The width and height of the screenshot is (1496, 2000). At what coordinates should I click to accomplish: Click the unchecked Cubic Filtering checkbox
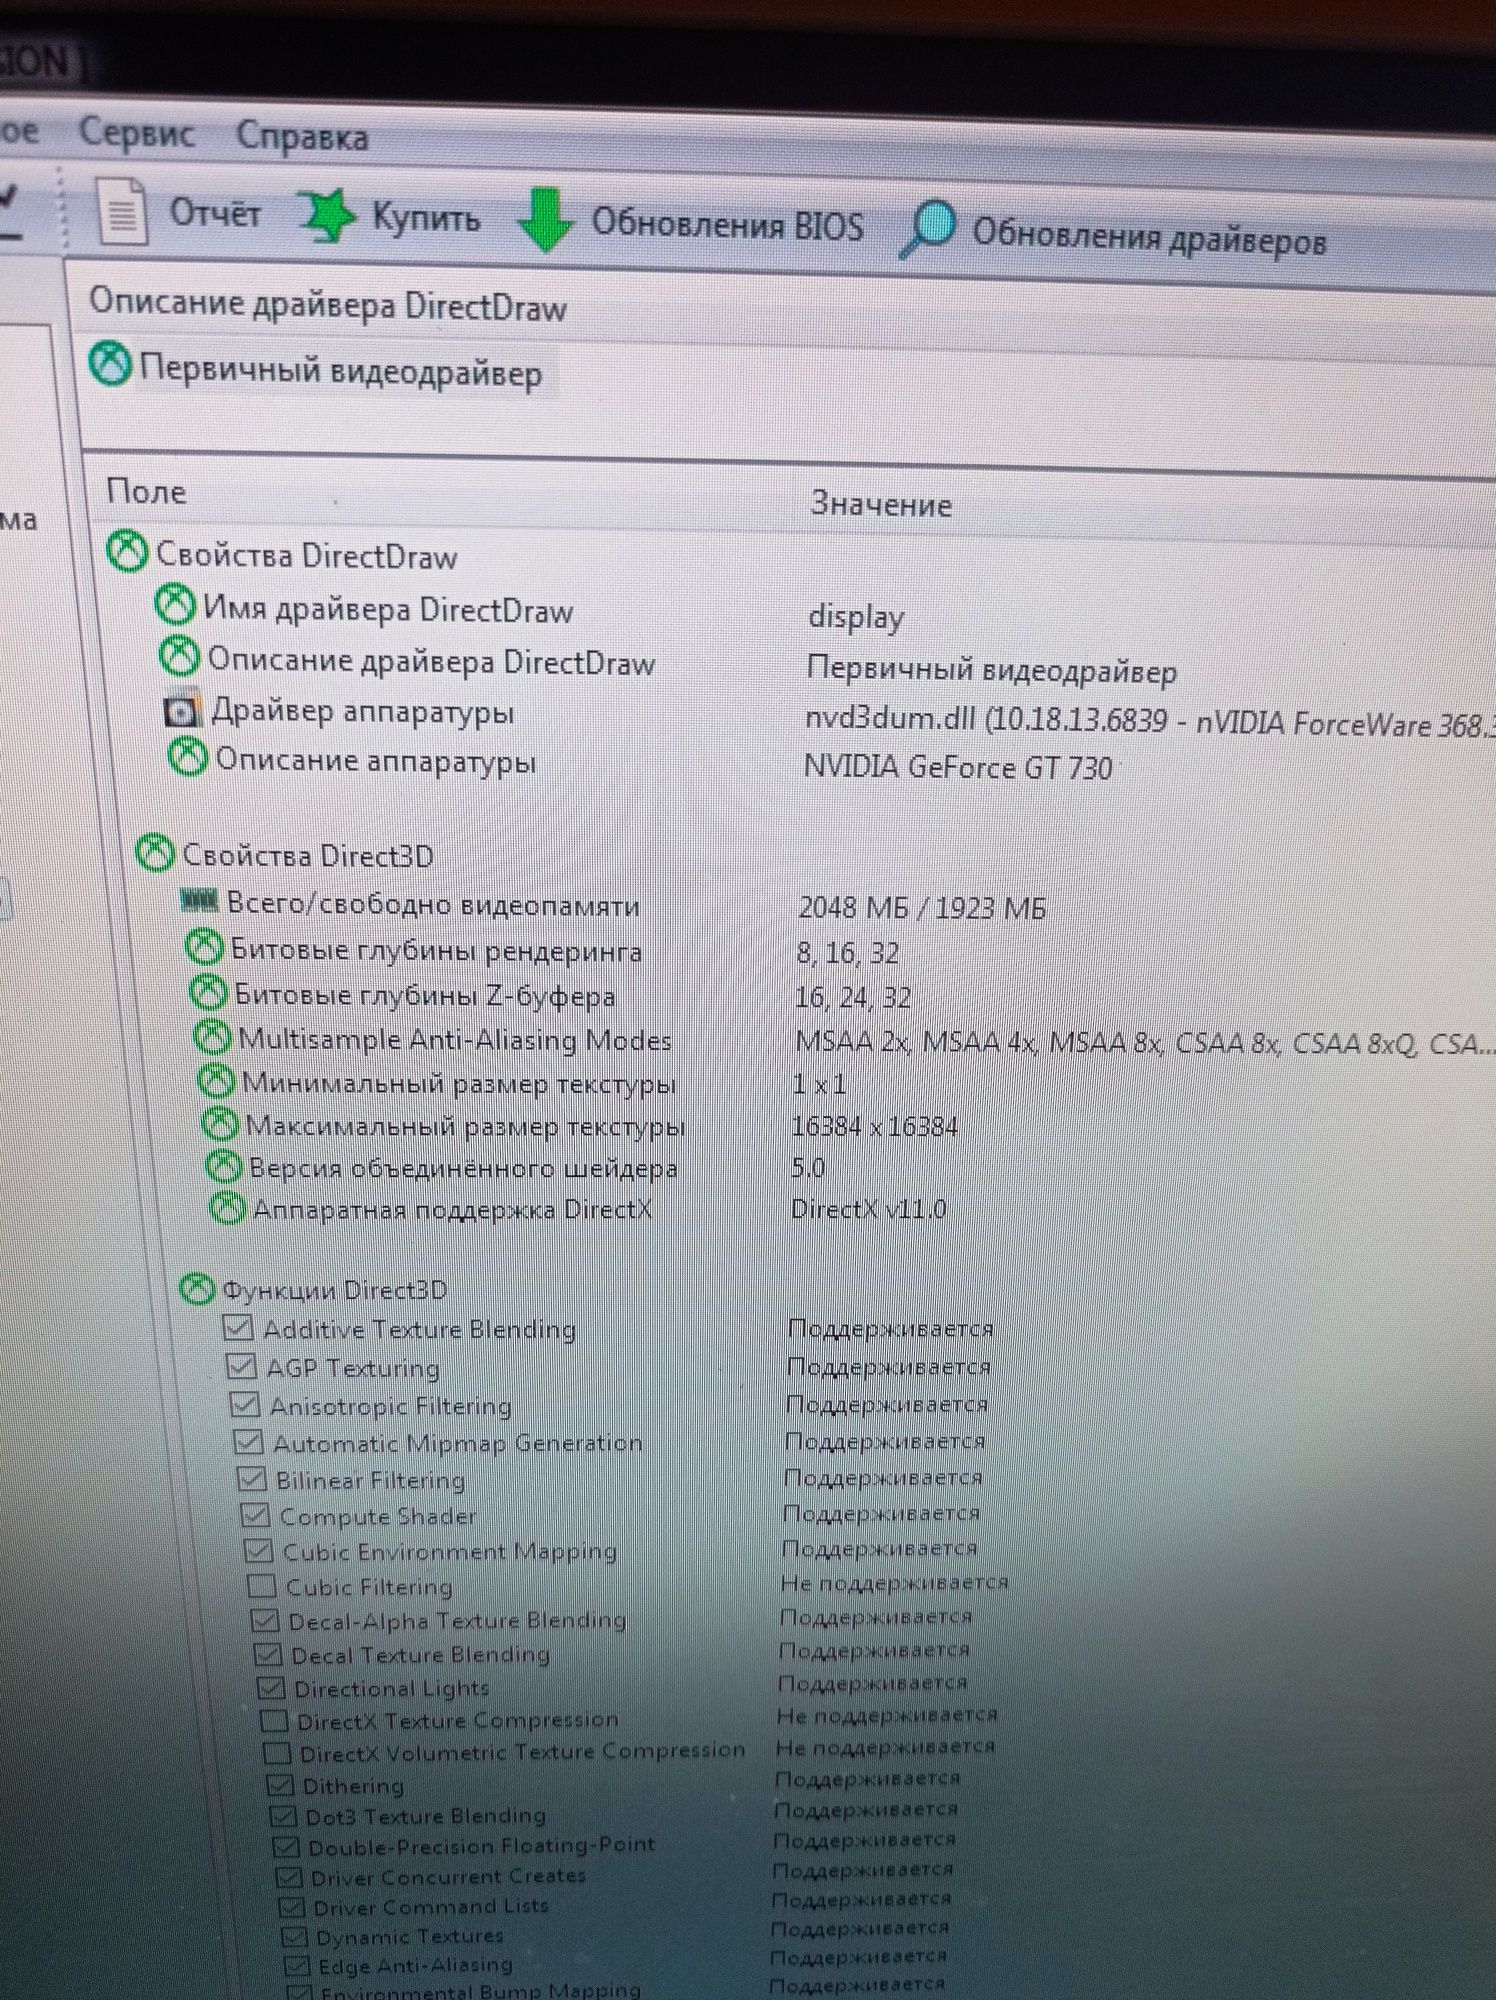pyautogui.click(x=261, y=1585)
